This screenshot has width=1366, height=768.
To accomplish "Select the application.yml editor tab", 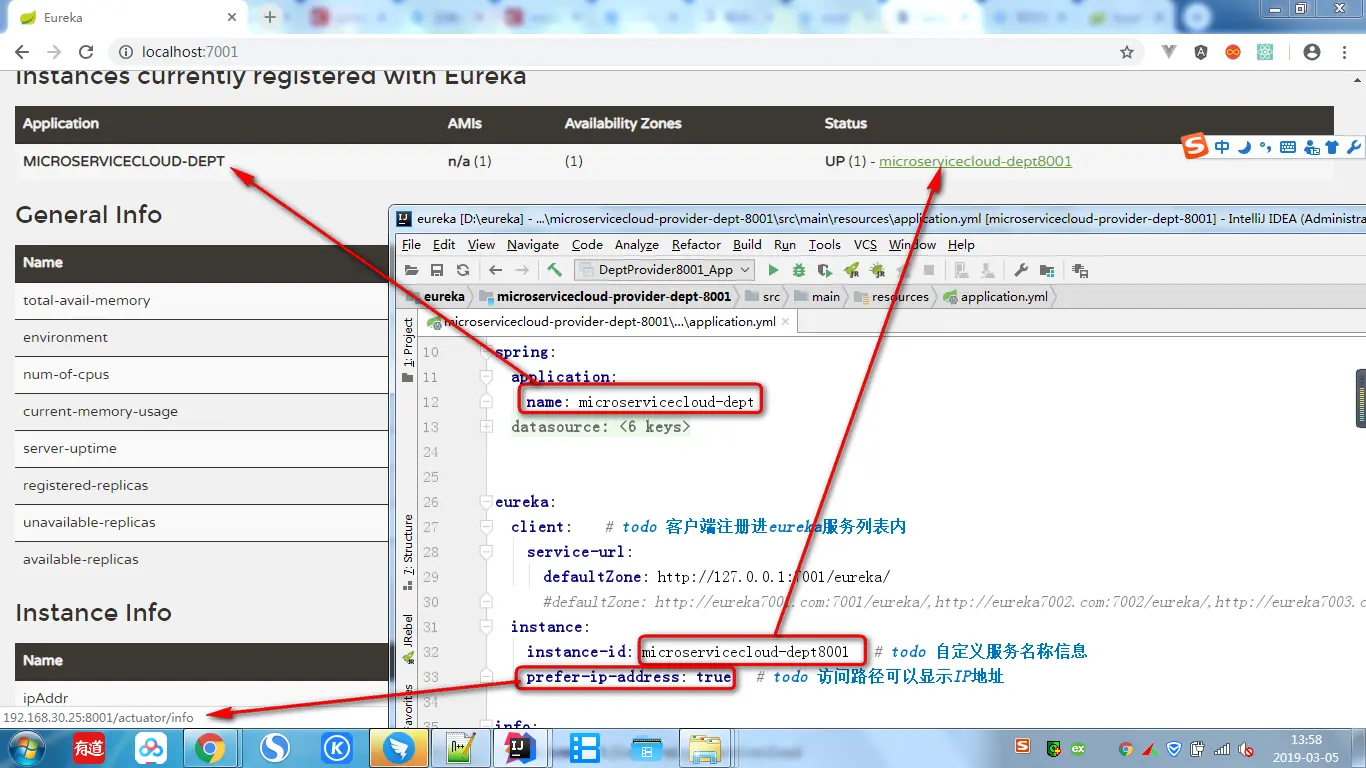I will pos(608,322).
